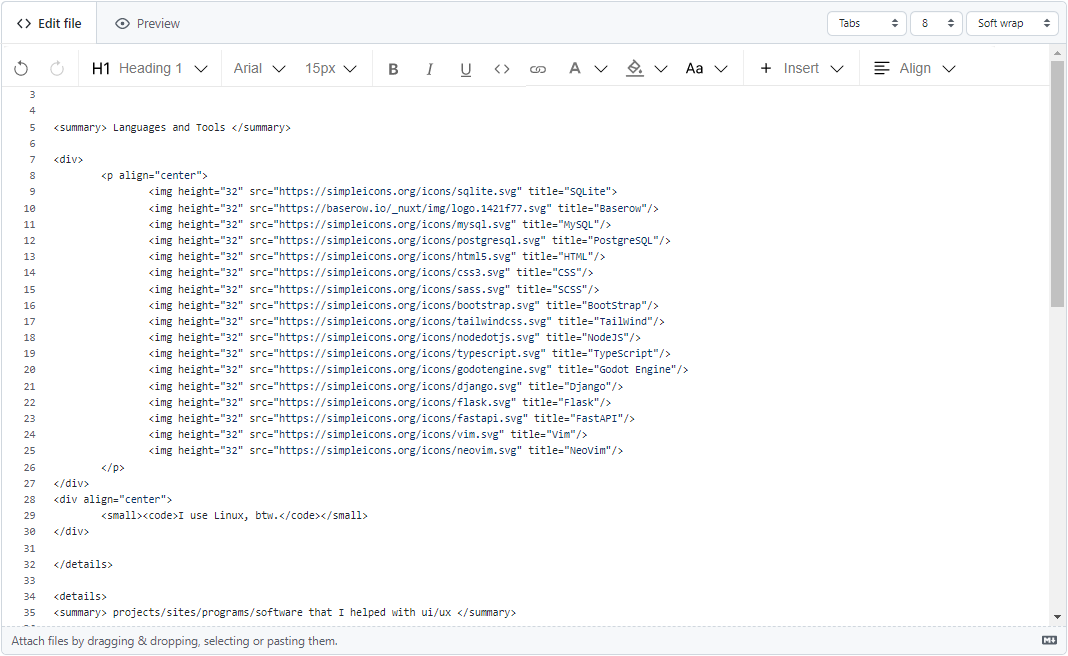The width and height of the screenshot is (1068, 656).
Task: Open the Heading 1 style dropdown
Action: (150, 68)
